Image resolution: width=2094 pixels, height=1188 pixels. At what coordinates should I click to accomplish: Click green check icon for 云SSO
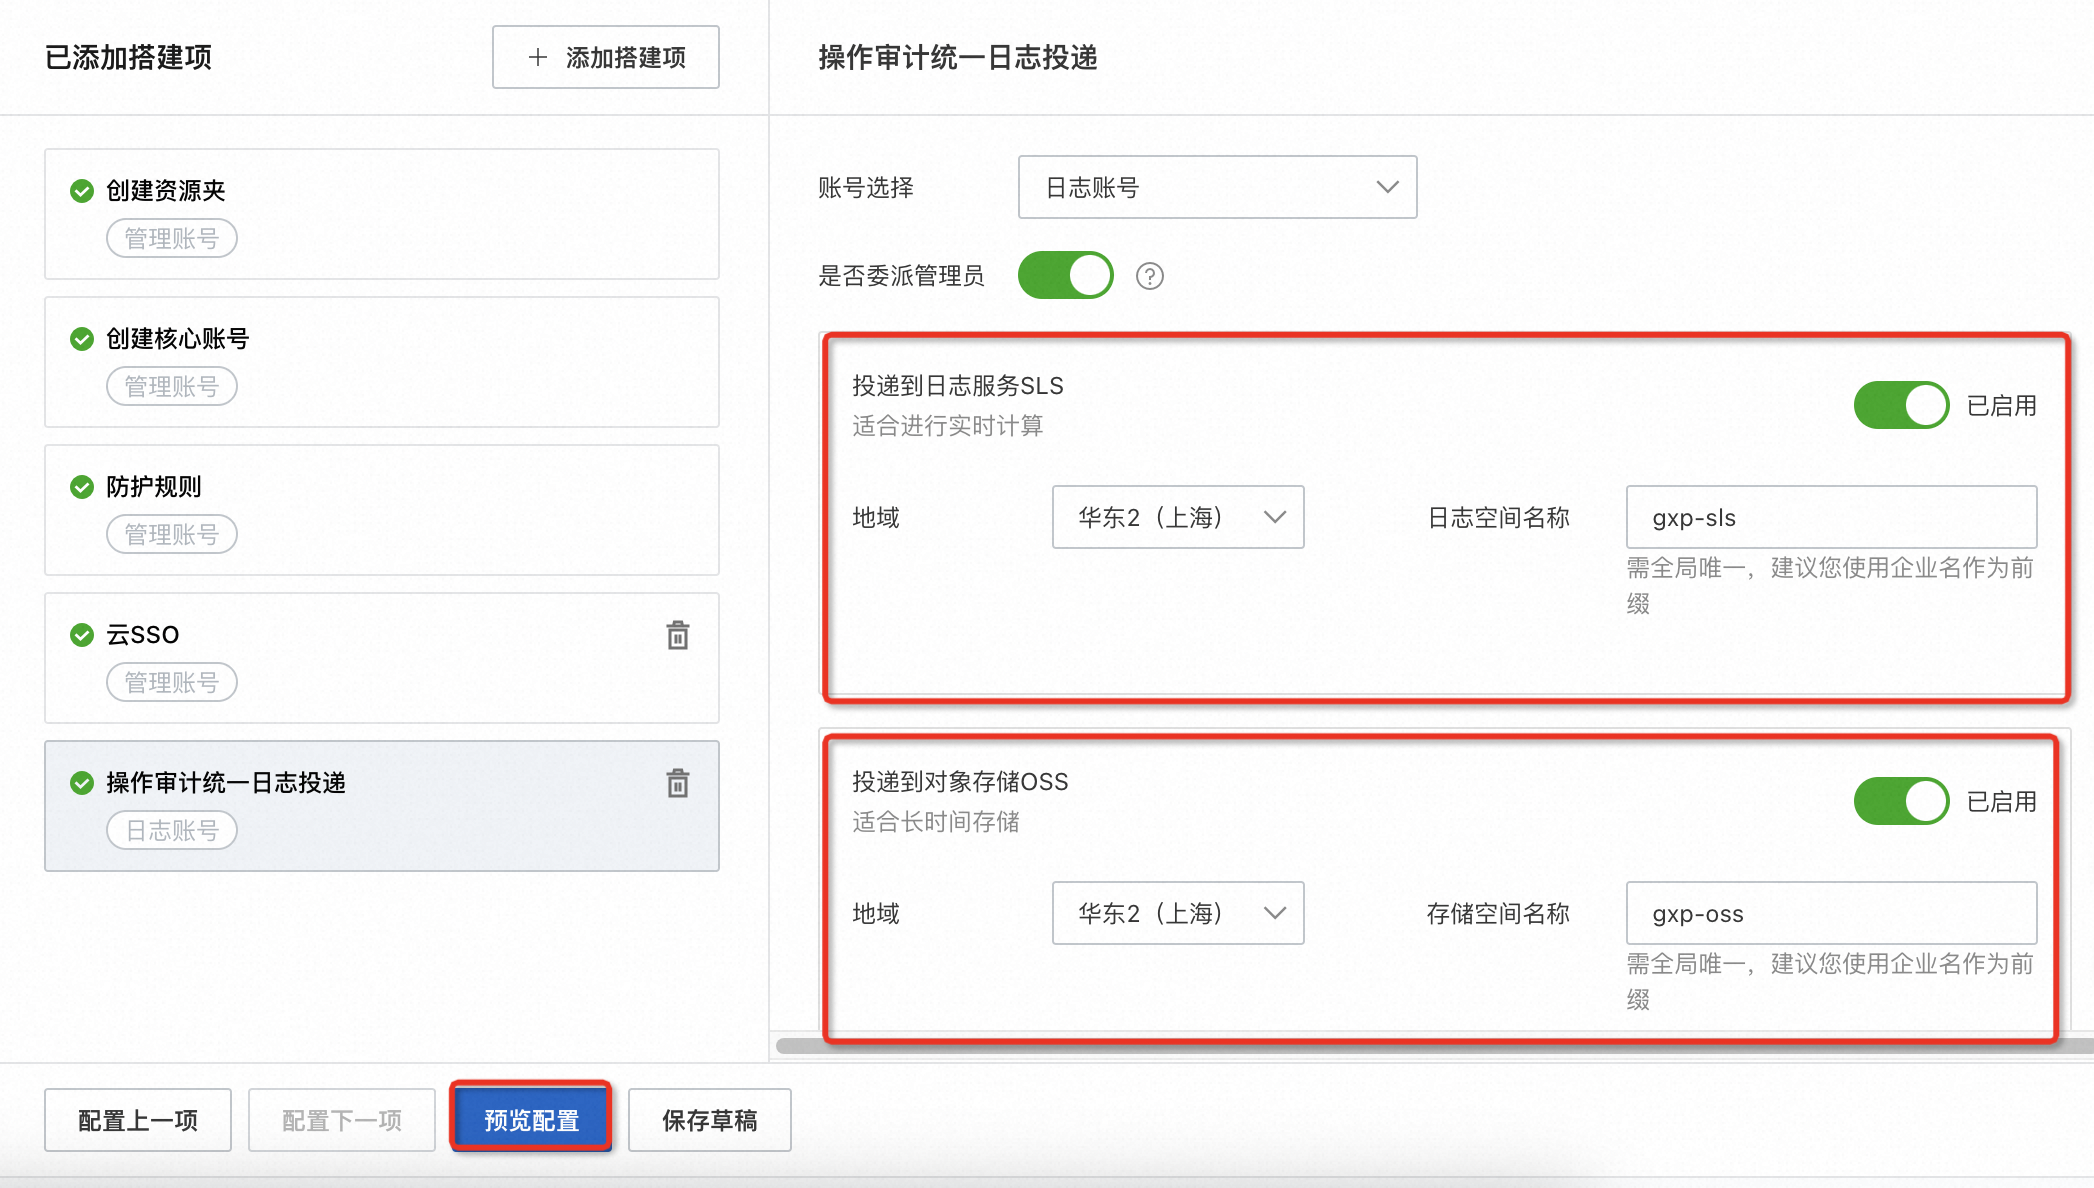tap(82, 635)
